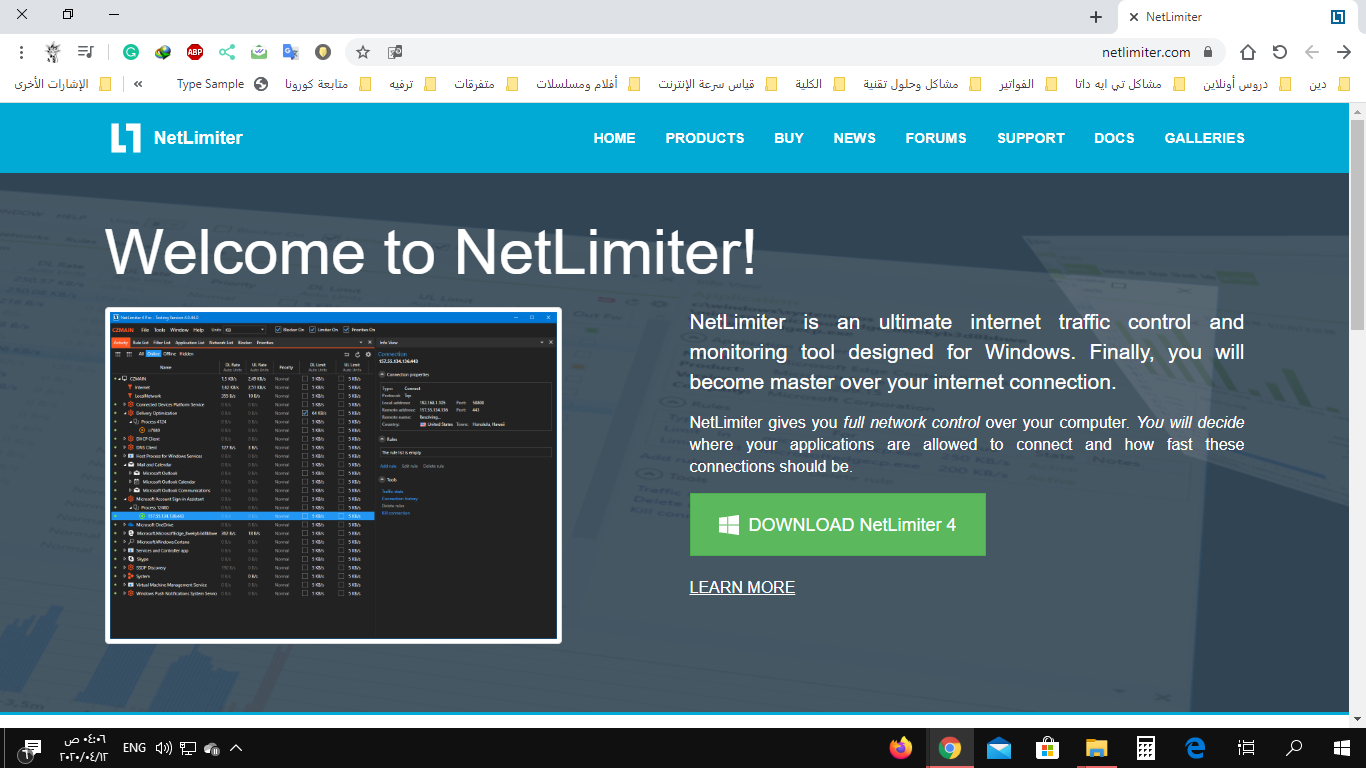Go to browser home page
1366x768 pixels.
1248,52
